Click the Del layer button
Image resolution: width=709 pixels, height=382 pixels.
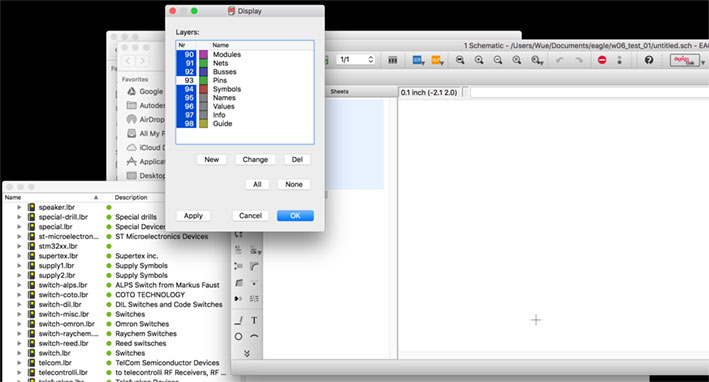(x=297, y=160)
